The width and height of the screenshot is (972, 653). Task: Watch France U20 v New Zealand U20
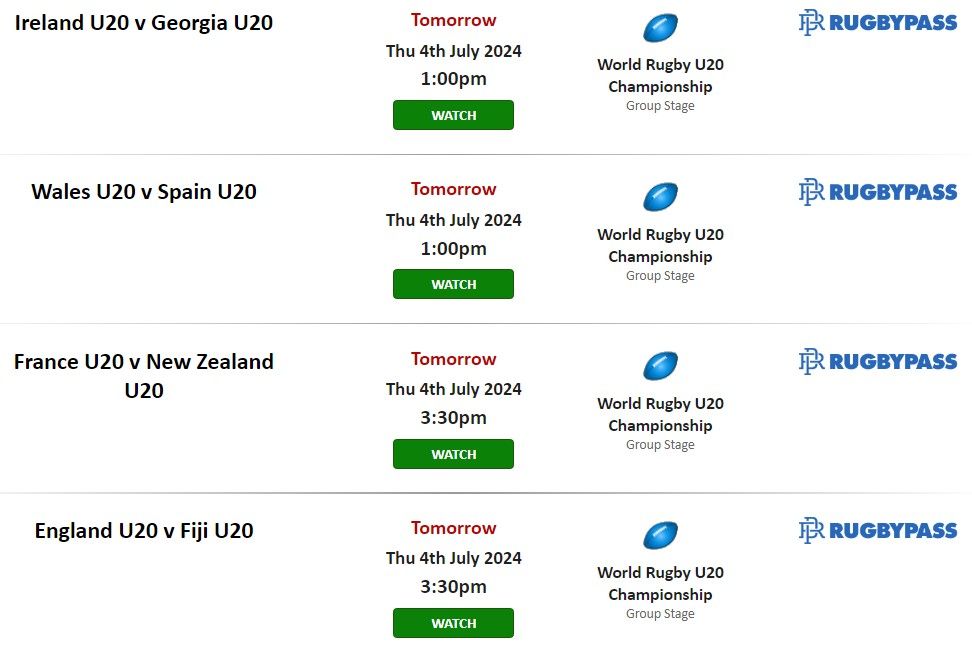point(453,454)
